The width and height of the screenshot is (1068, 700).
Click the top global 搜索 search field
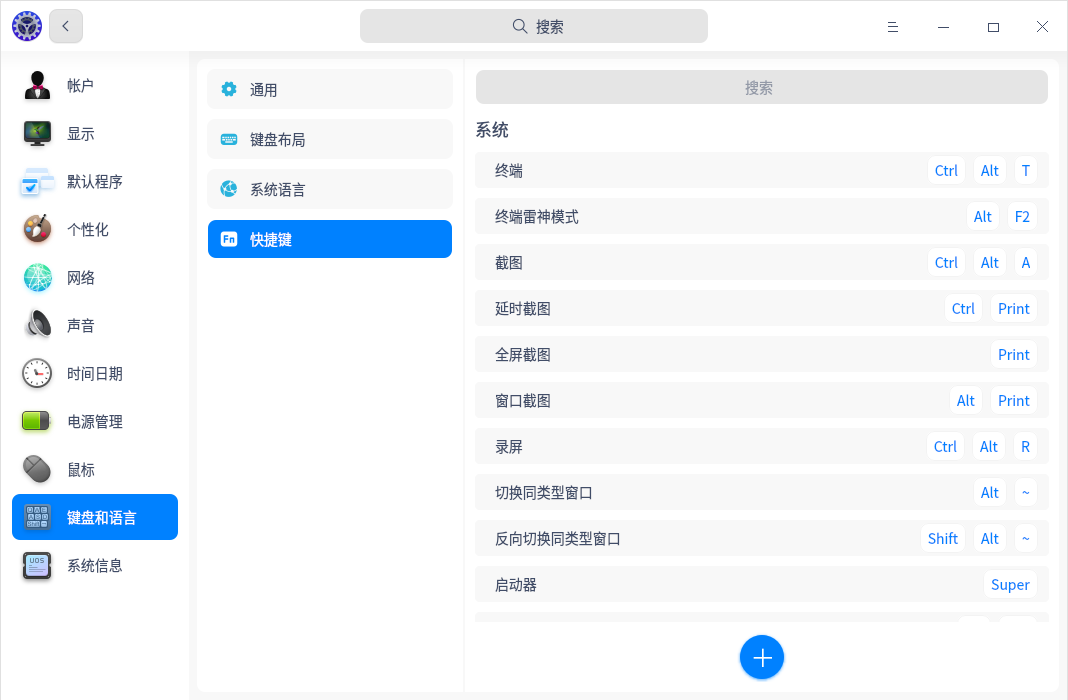pos(534,27)
